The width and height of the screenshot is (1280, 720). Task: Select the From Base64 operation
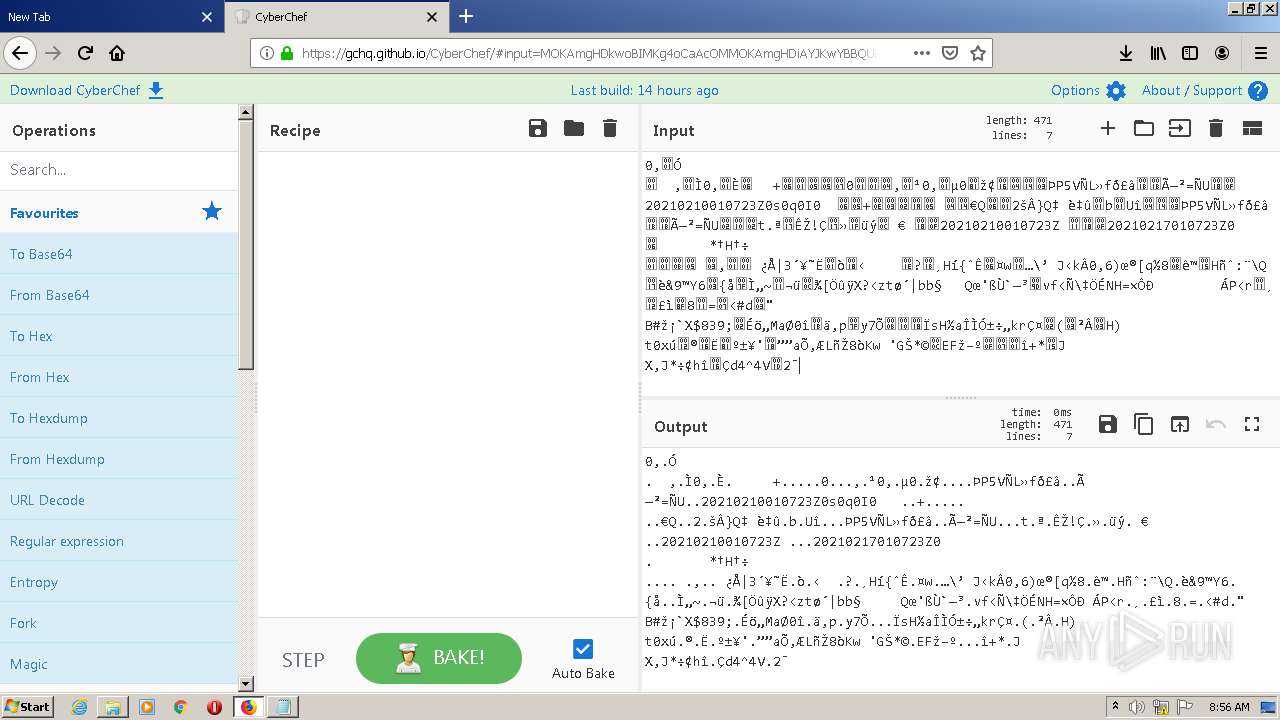pyautogui.click(x=119, y=295)
